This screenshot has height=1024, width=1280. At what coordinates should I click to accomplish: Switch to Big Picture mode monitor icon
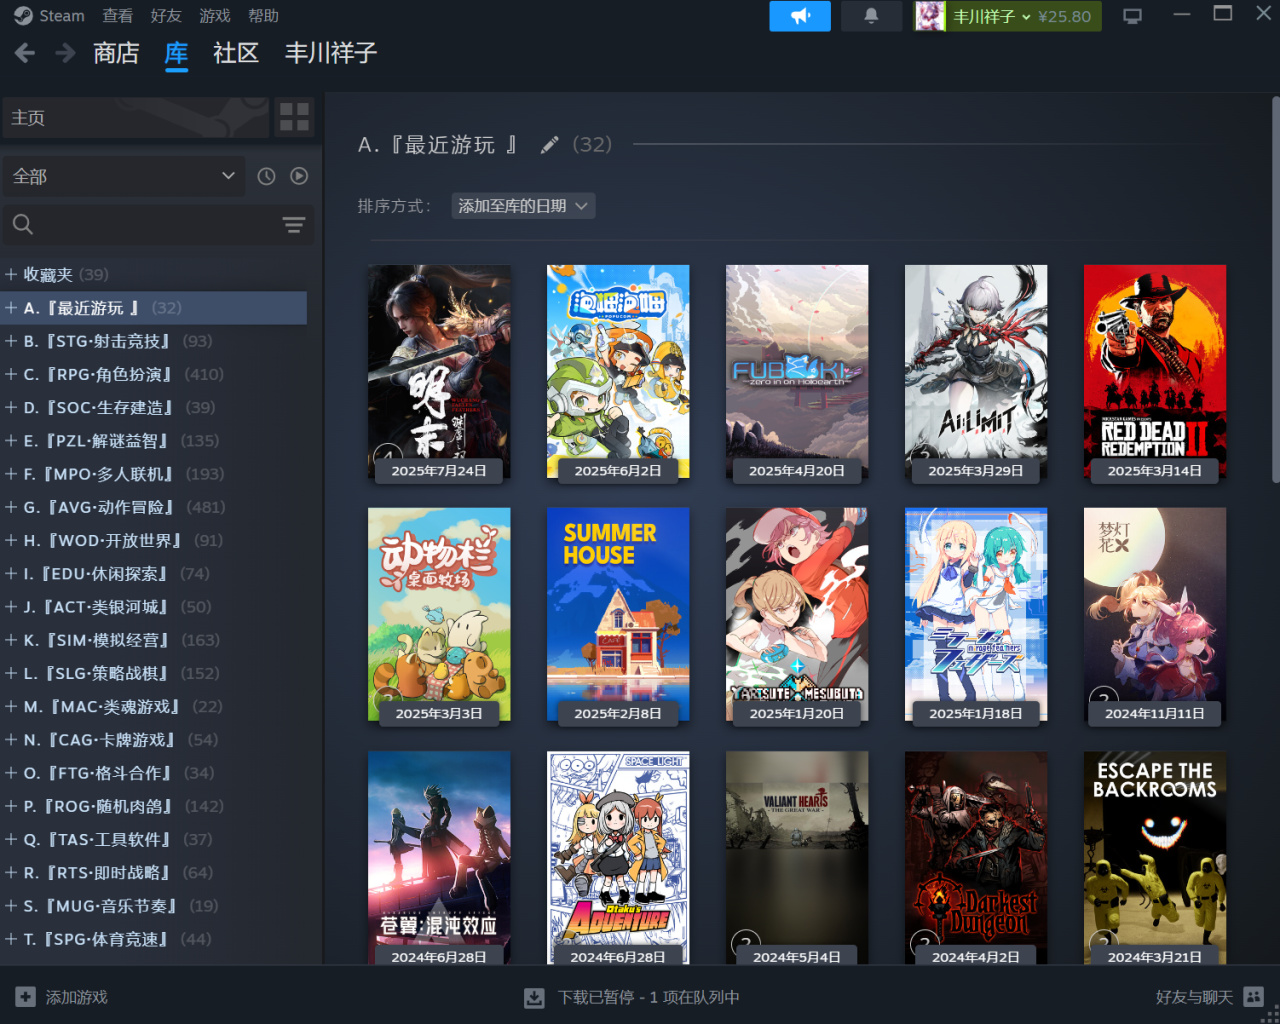[x=1133, y=16]
